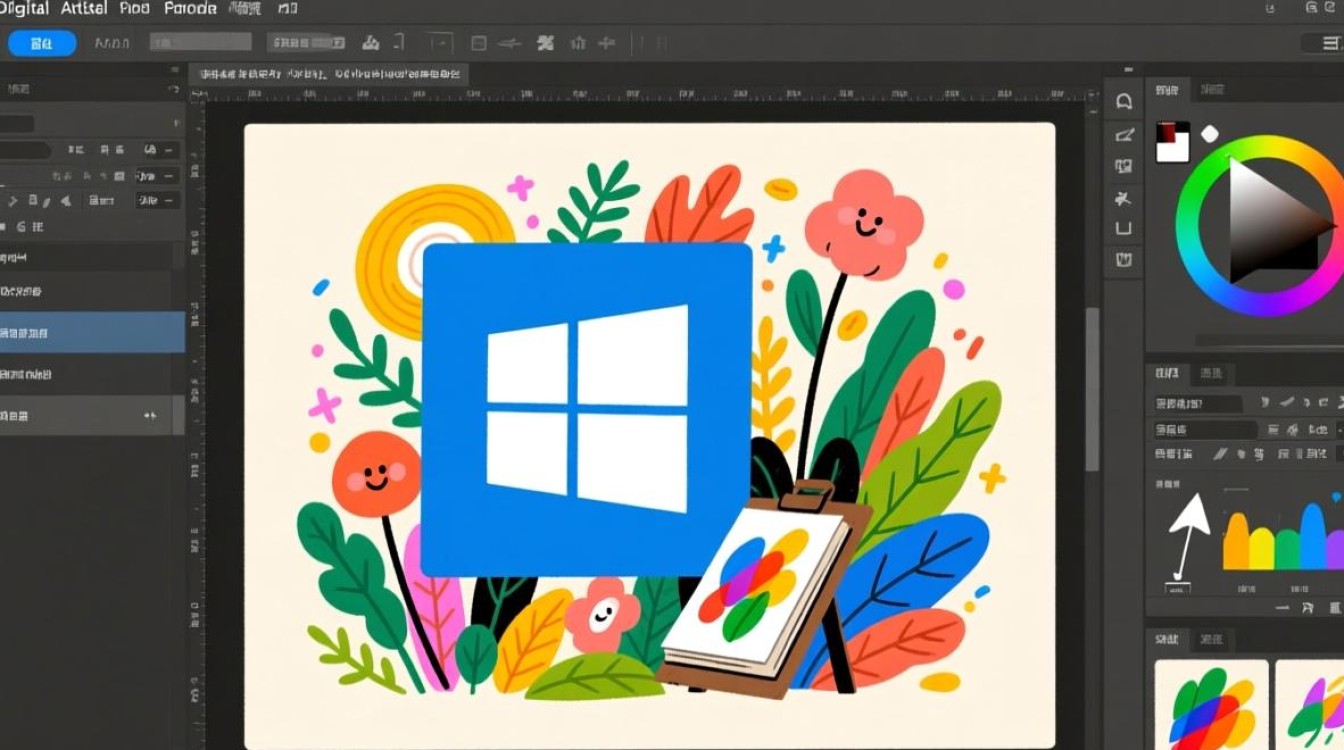Grab the hand pan tool

(1123, 259)
